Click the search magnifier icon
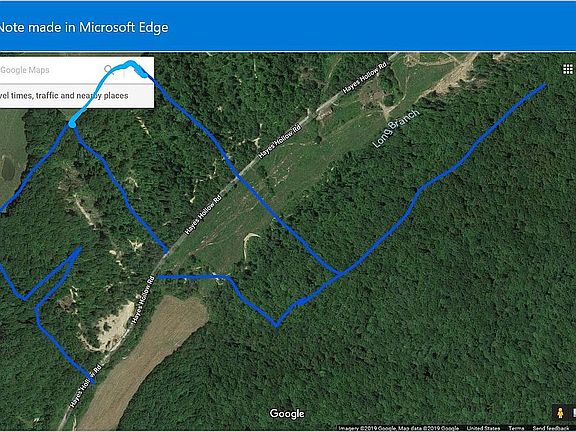Viewport: 576px width, 432px height. [x=108, y=69]
